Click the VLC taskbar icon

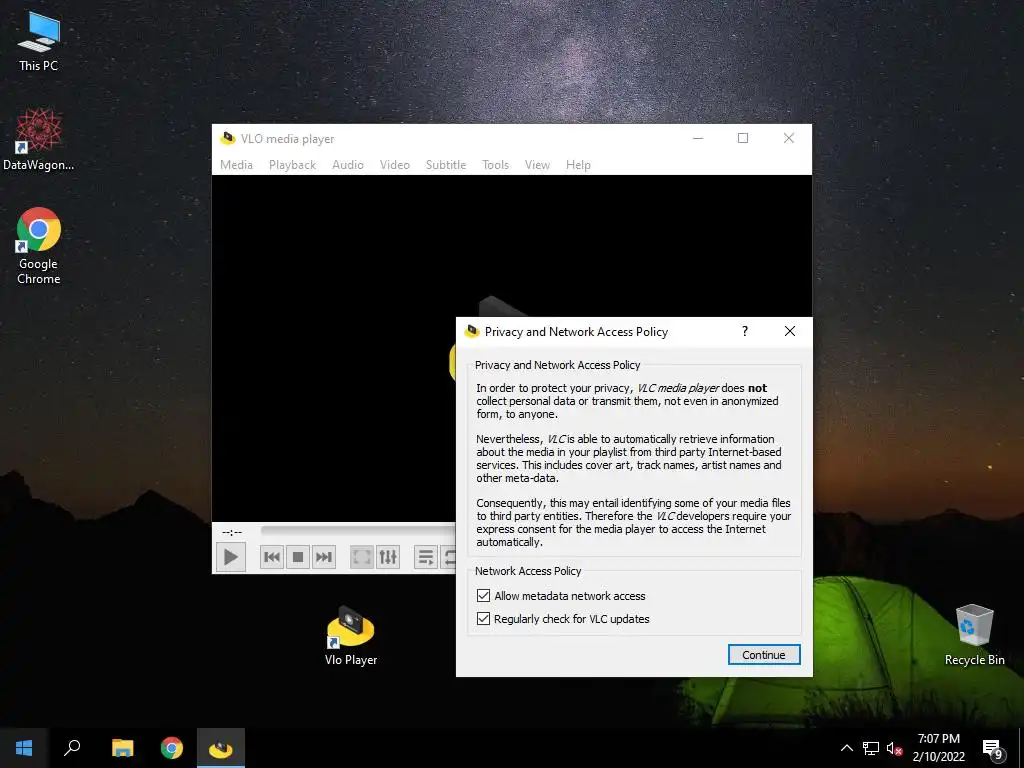(x=221, y=748)
